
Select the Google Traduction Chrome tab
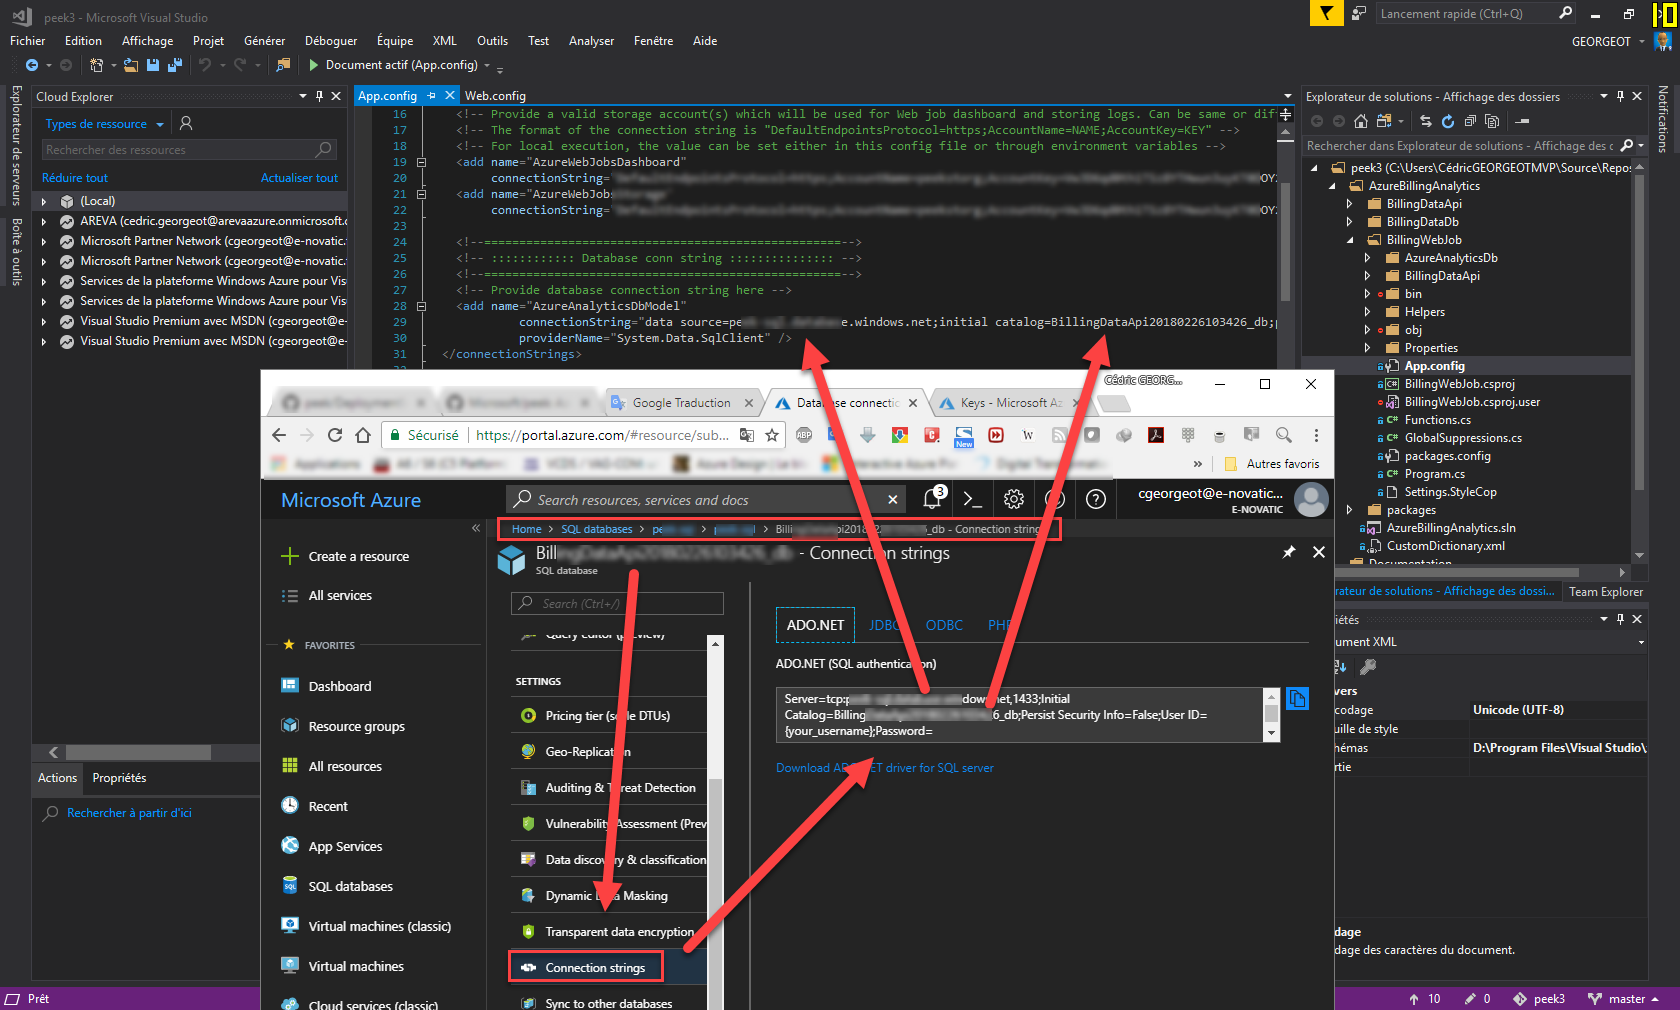click(x=680, y=403)
